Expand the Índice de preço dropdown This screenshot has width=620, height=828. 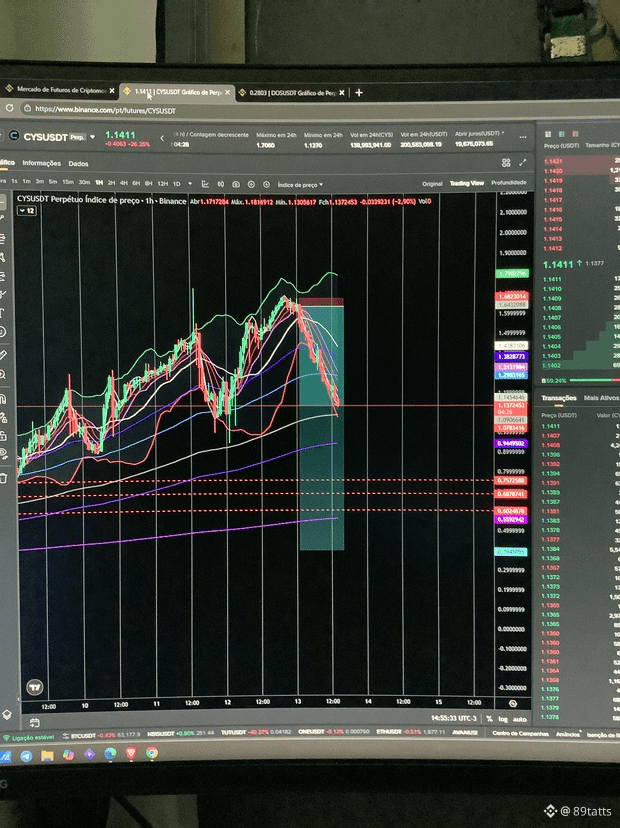pyautogui.click(x=300, y=185)
